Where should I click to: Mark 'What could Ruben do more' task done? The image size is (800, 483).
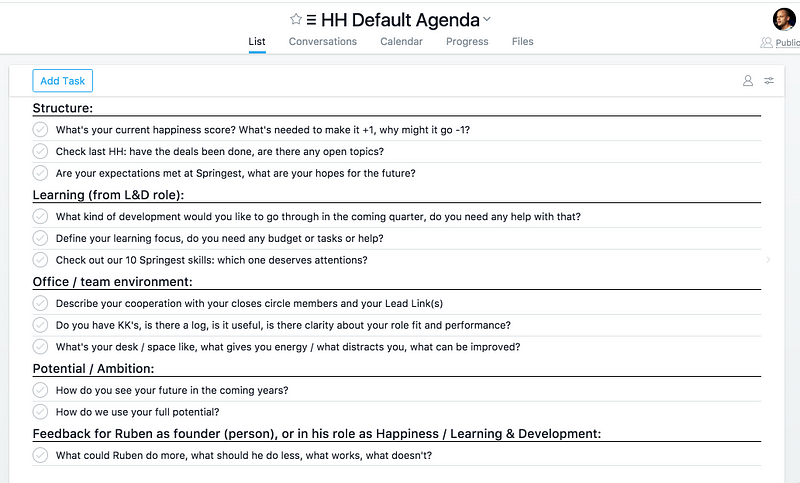tap(40, 455)
